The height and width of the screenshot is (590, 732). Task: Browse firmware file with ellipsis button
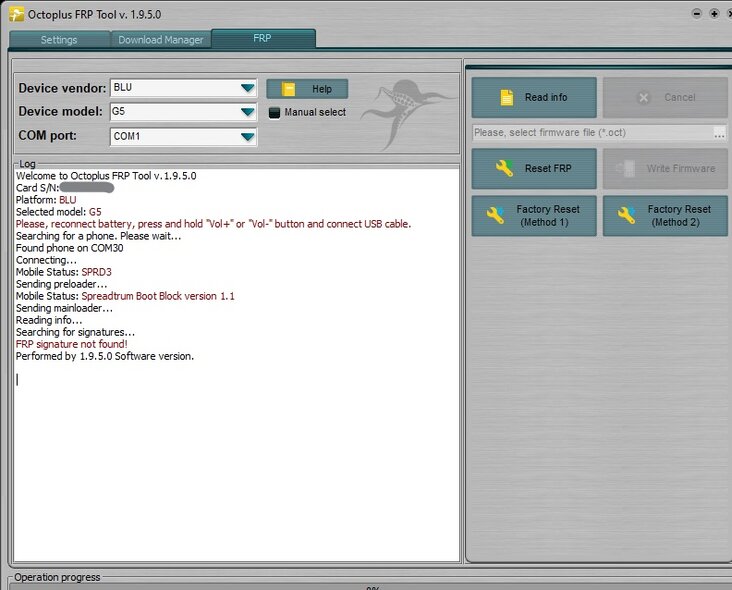pos(719,133)
